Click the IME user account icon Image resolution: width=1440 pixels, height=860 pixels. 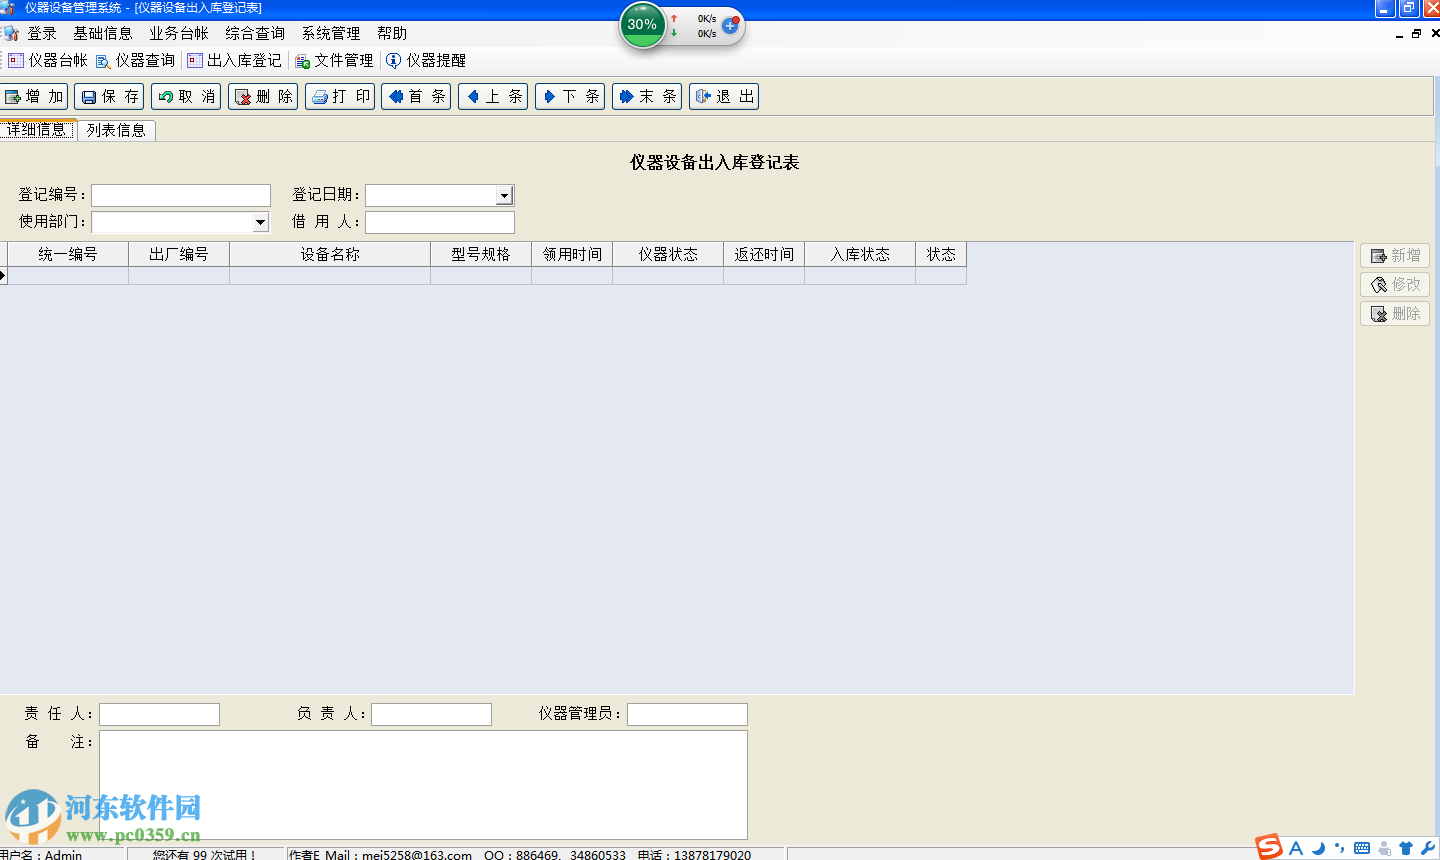pos(1384,848)
